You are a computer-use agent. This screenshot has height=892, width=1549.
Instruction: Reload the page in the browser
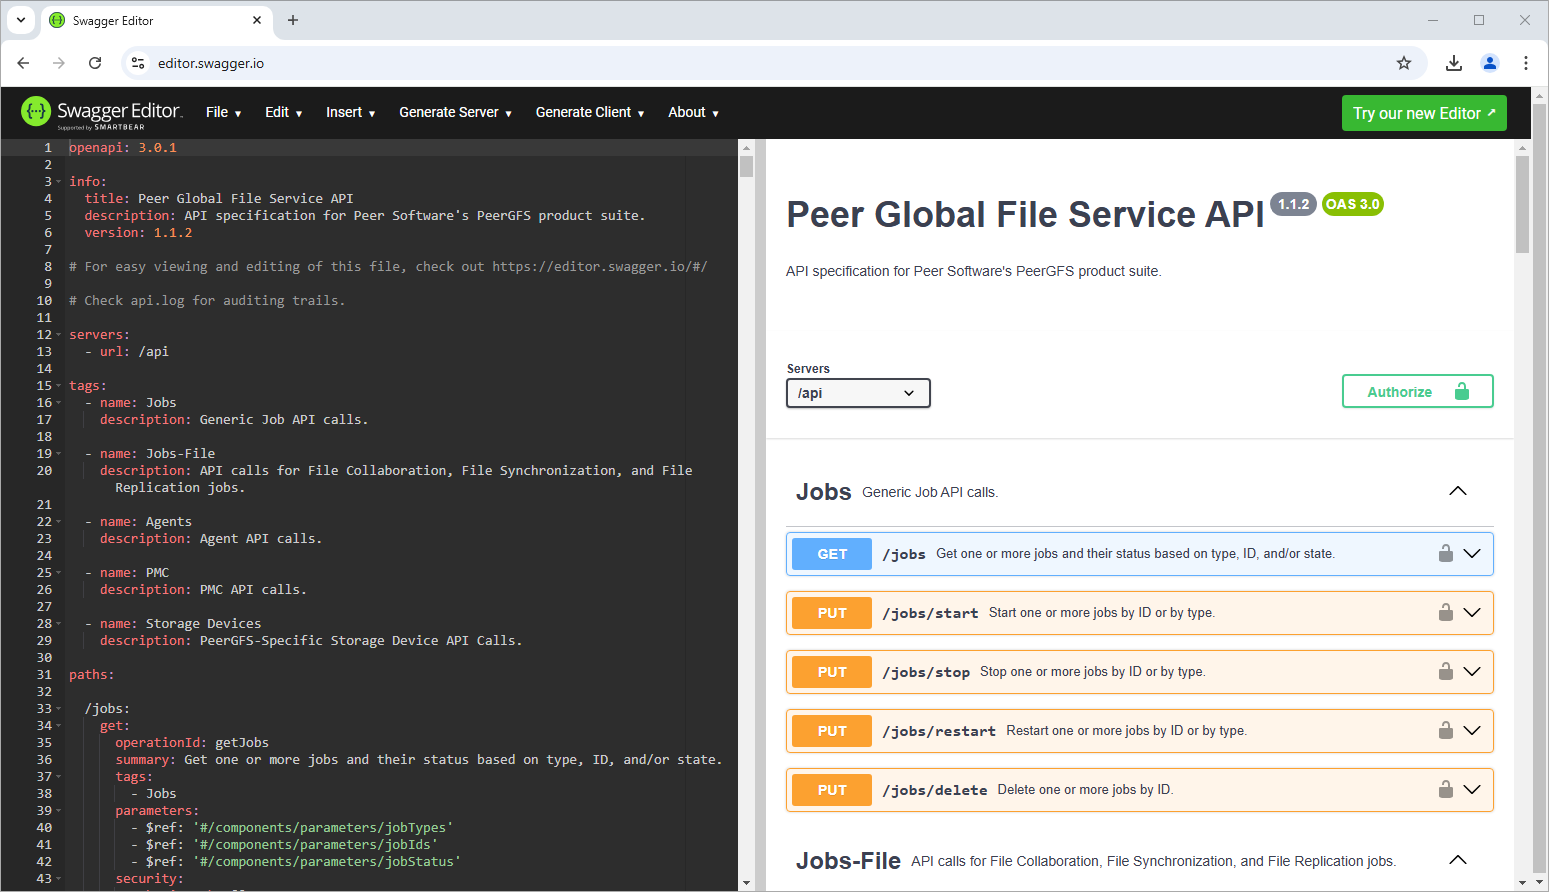click(x=95, y=63)
